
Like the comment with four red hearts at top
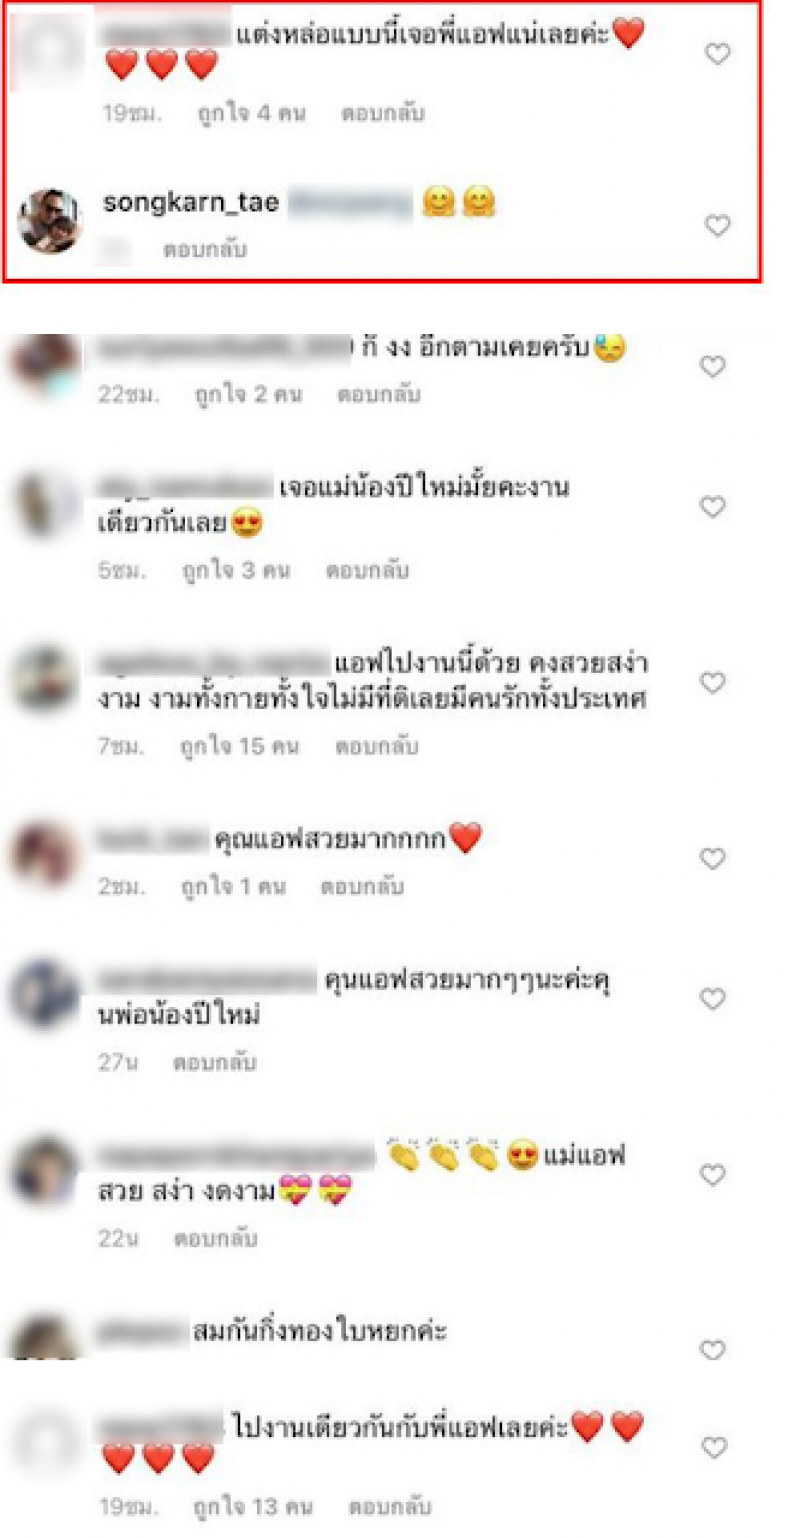point(718,55)
